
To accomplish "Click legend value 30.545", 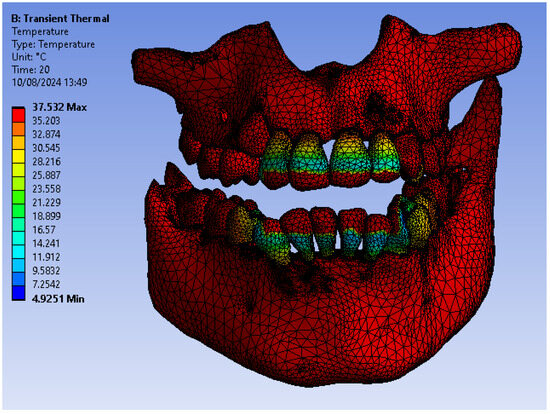I will [46, 148].
